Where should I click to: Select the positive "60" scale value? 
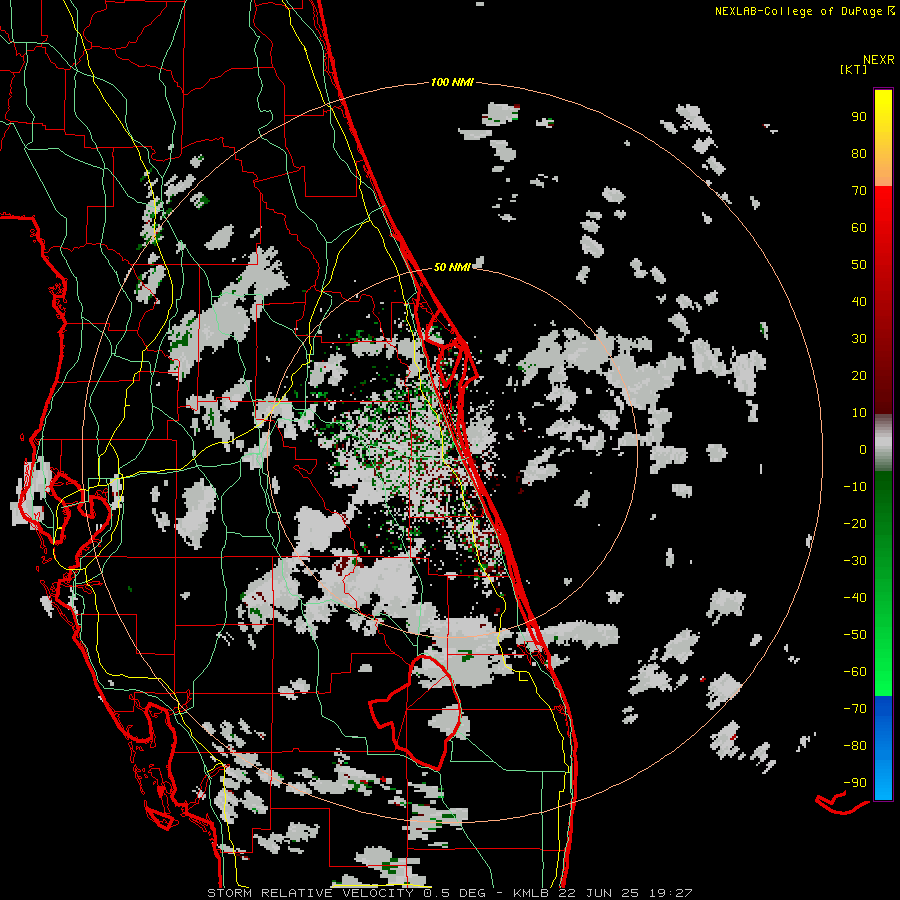click(x=859, y=227)
